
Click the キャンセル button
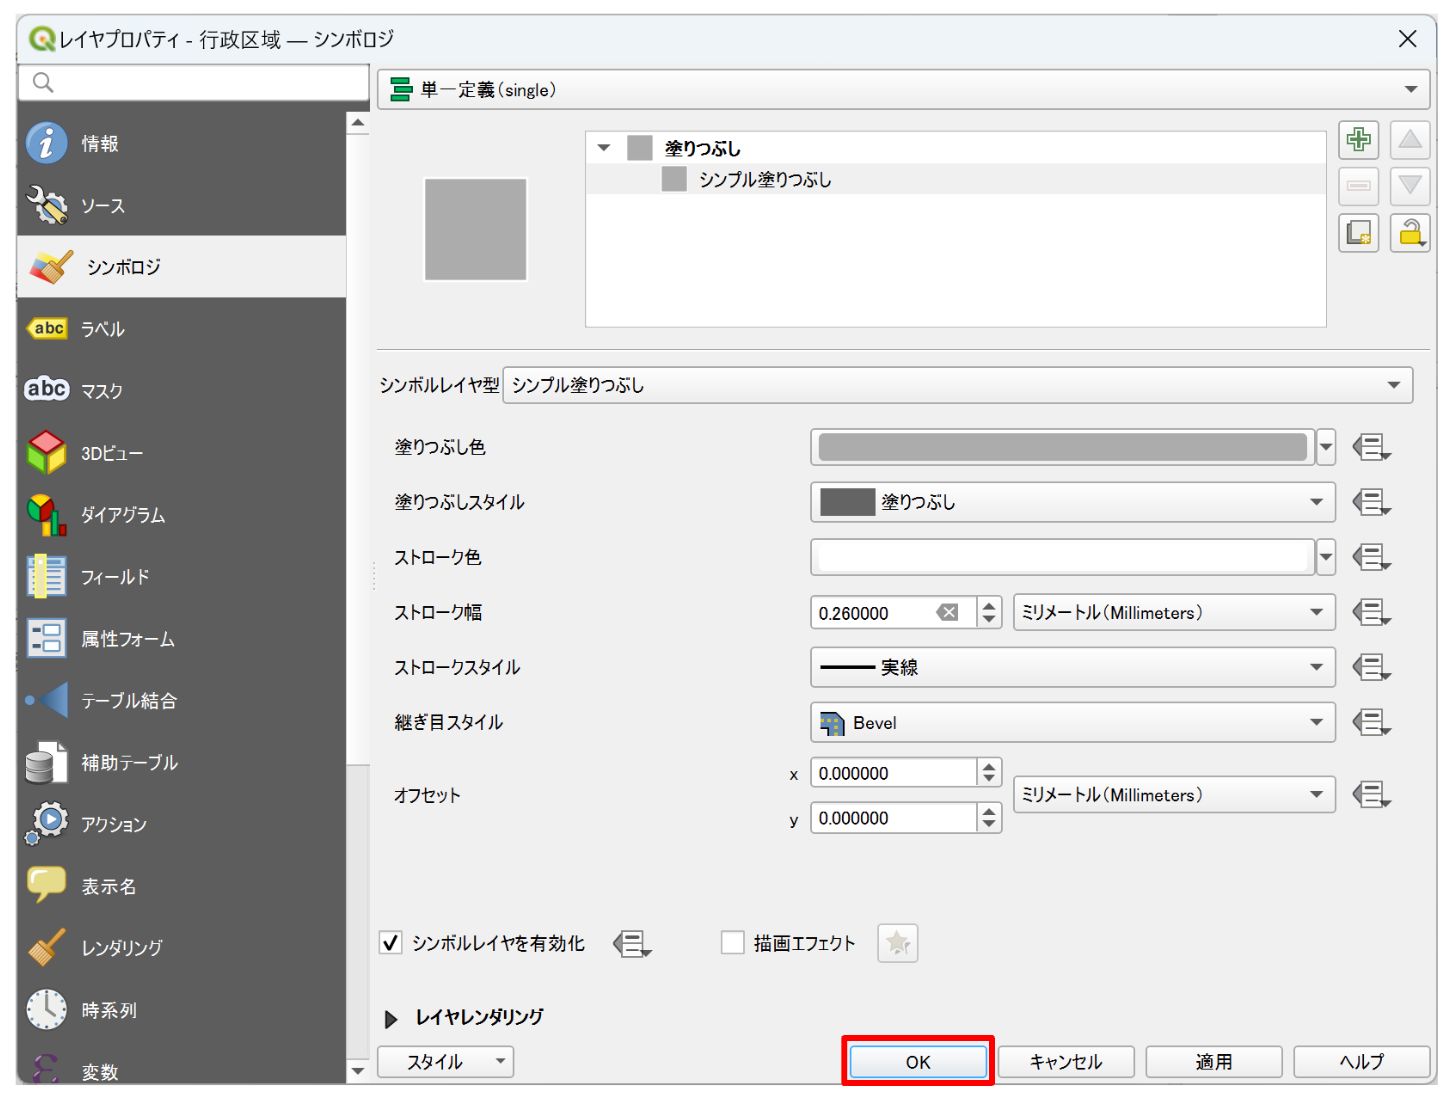click(x=1066, y=1062)
